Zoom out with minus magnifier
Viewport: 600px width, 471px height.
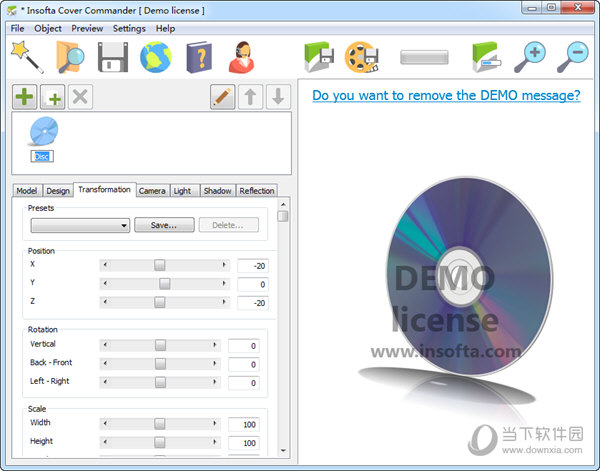[573, 57]
